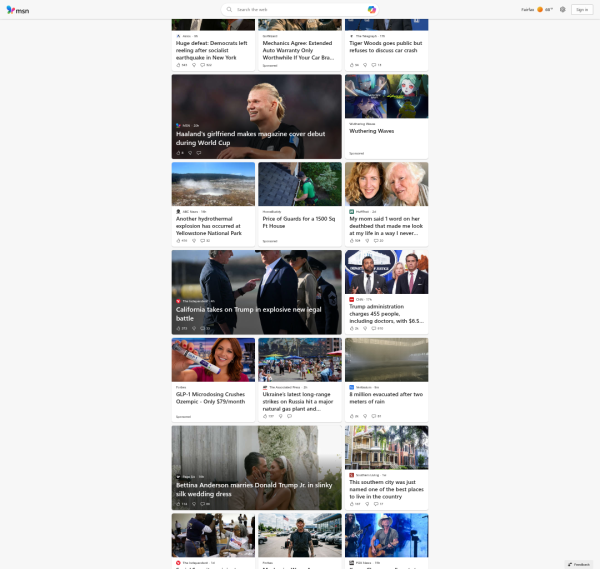Dislike the Democrats socialist earthquake article
The height and width of the screenshot is (569, 600).
(194, 65)
